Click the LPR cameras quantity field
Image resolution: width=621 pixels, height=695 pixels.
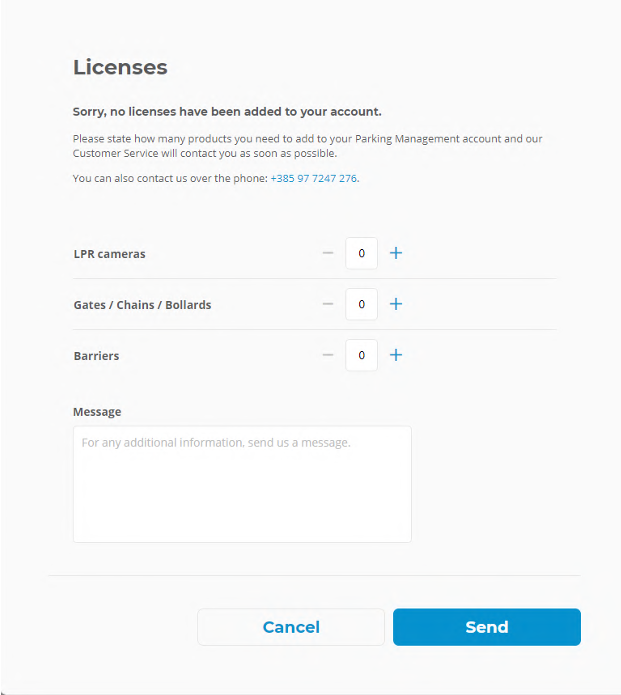coord(361,253)
